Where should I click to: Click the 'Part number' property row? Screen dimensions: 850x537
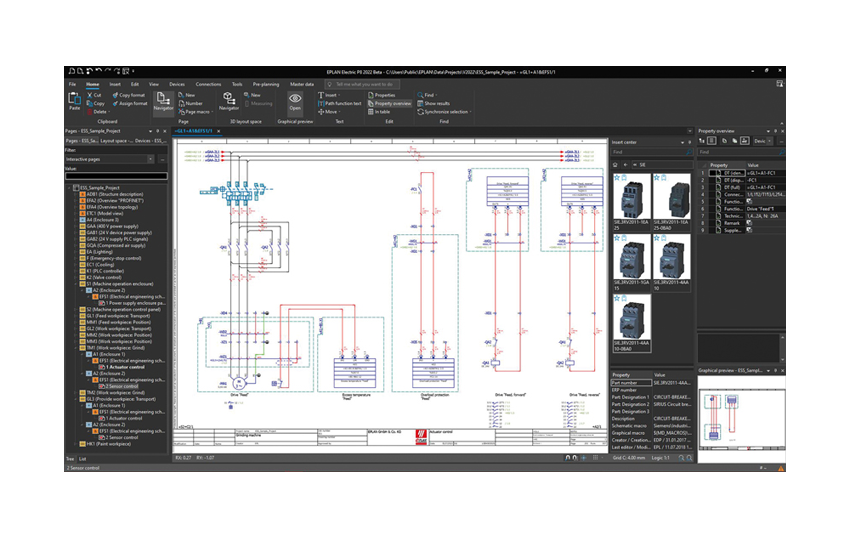651,383
